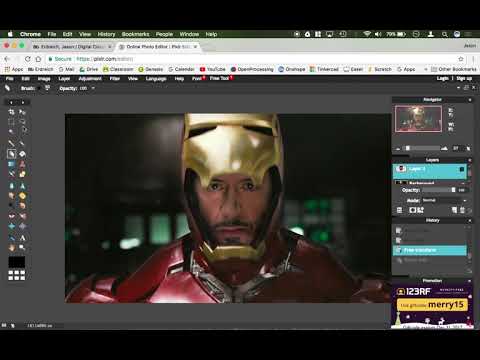Open Pixlr Image menu
The height and width of the screenshot is (360, 480).
point(44,79)
